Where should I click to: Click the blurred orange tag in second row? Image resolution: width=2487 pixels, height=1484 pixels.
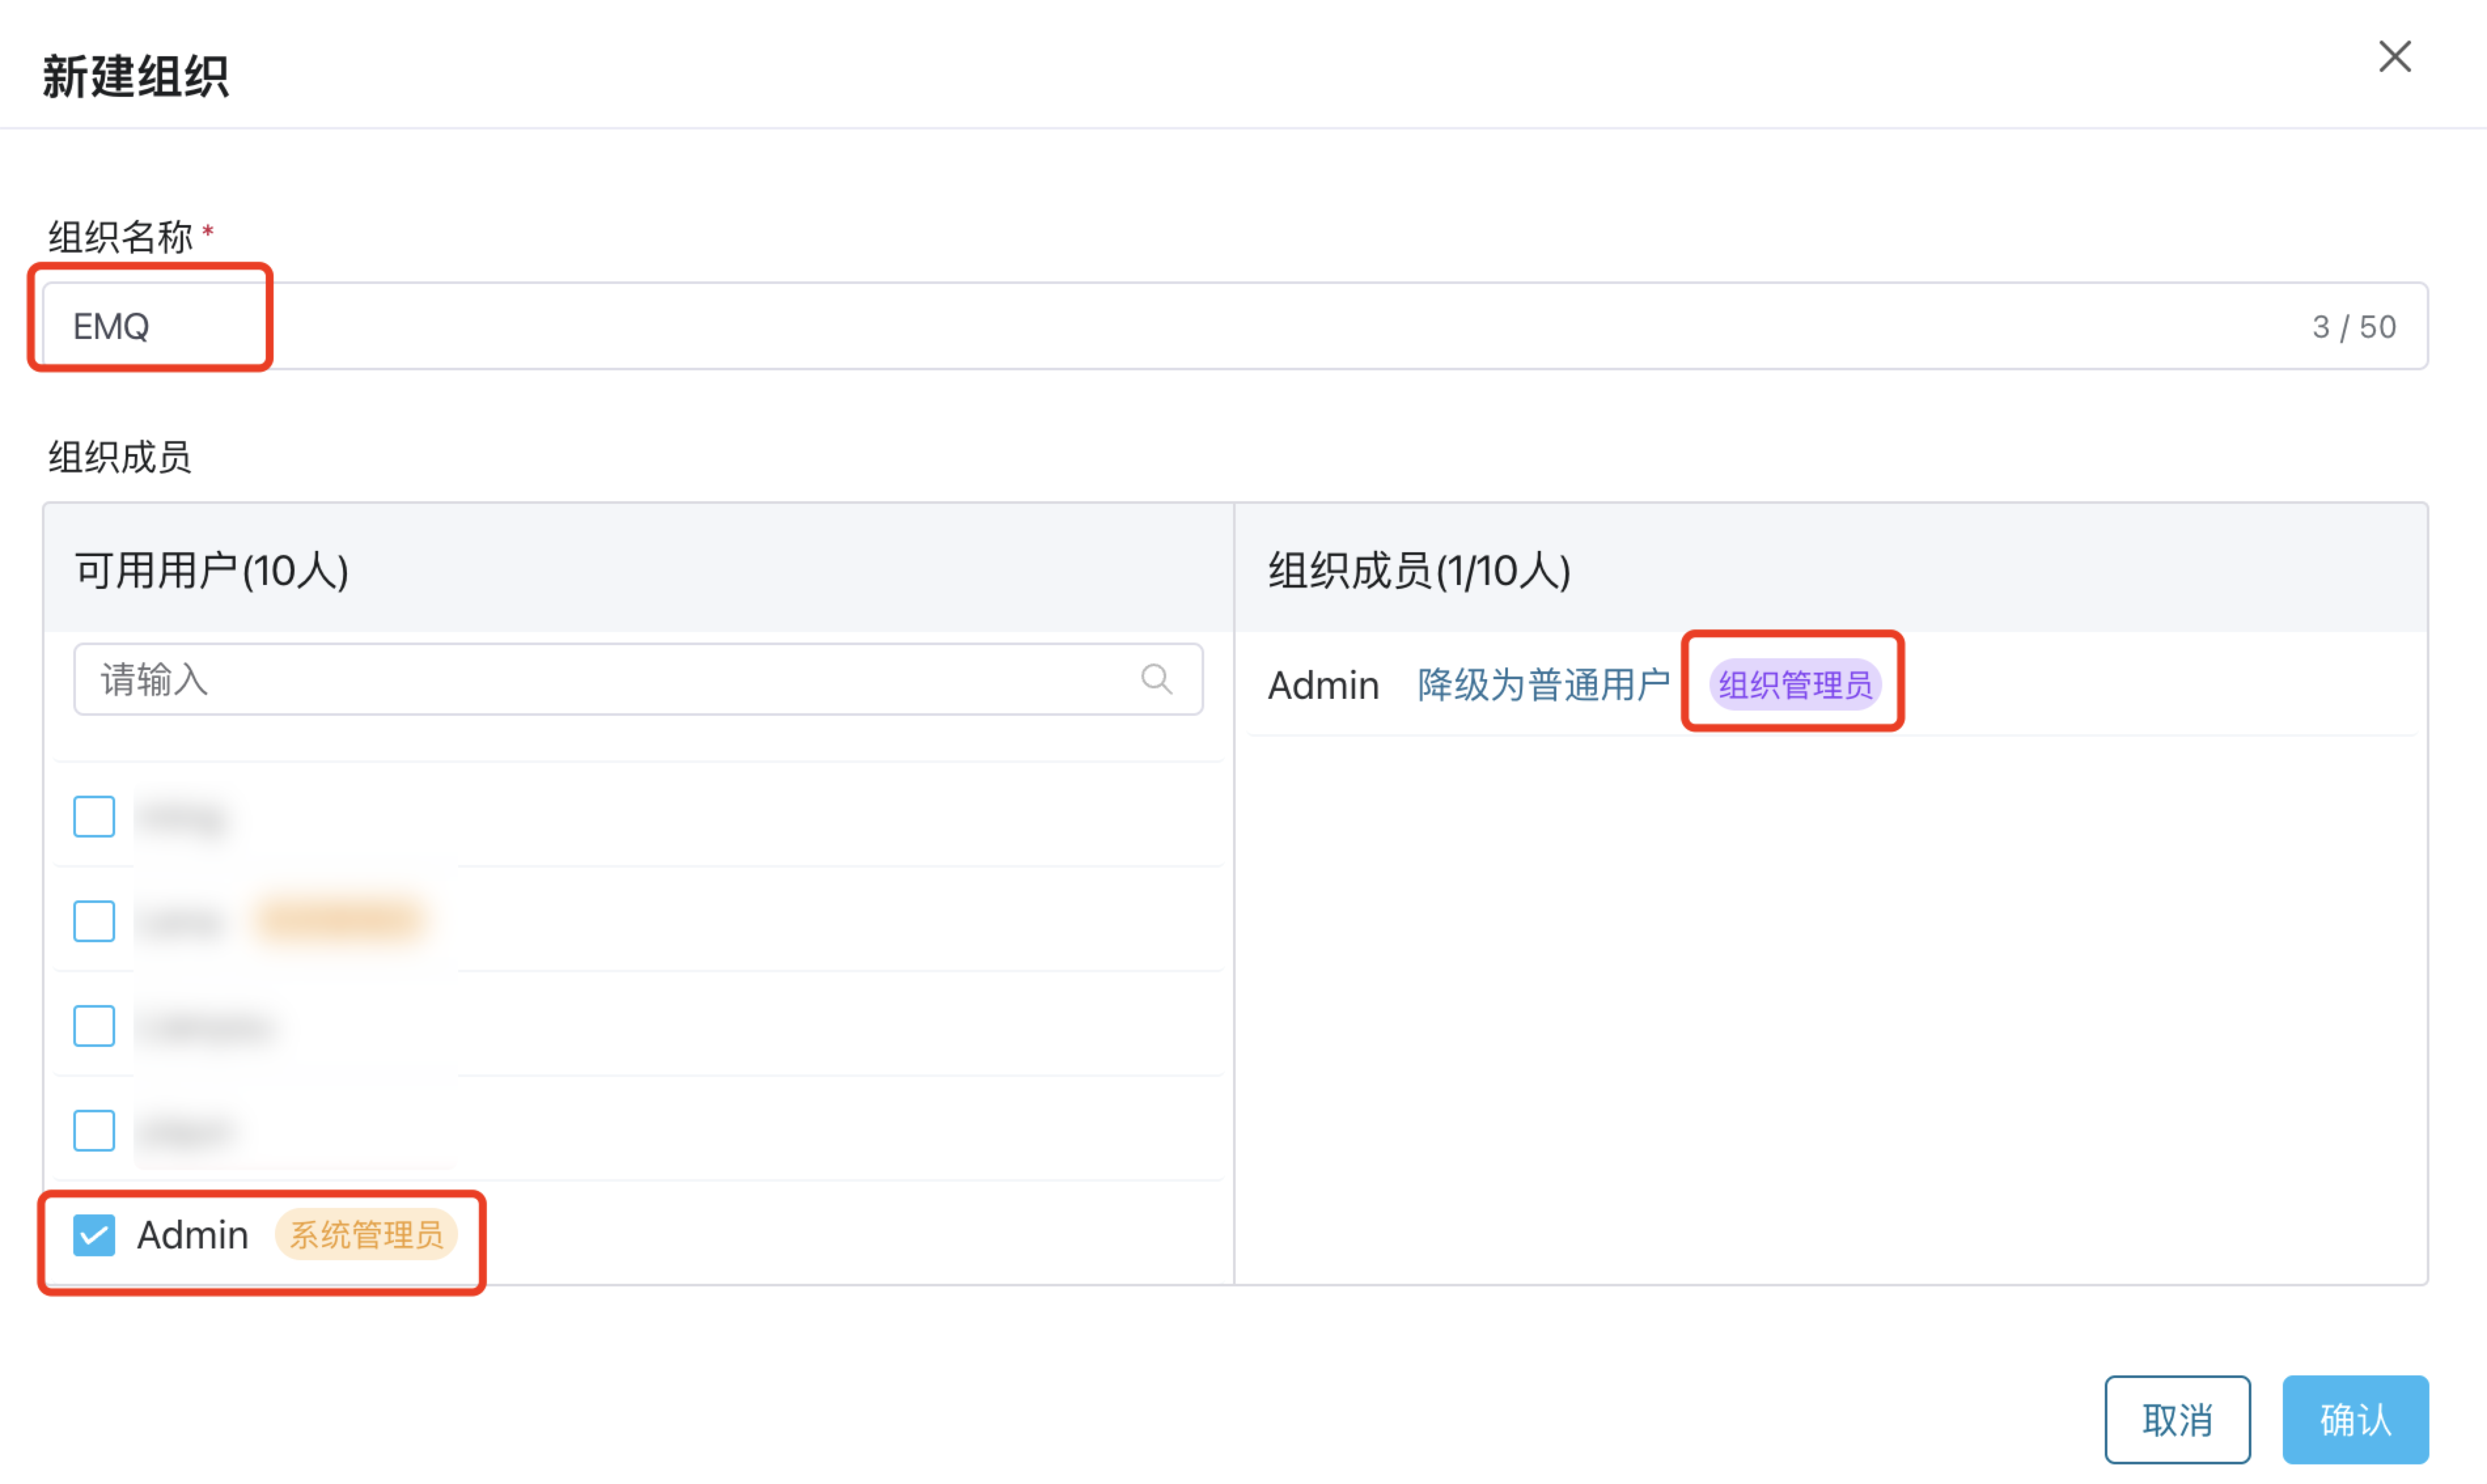coord(340,919)
